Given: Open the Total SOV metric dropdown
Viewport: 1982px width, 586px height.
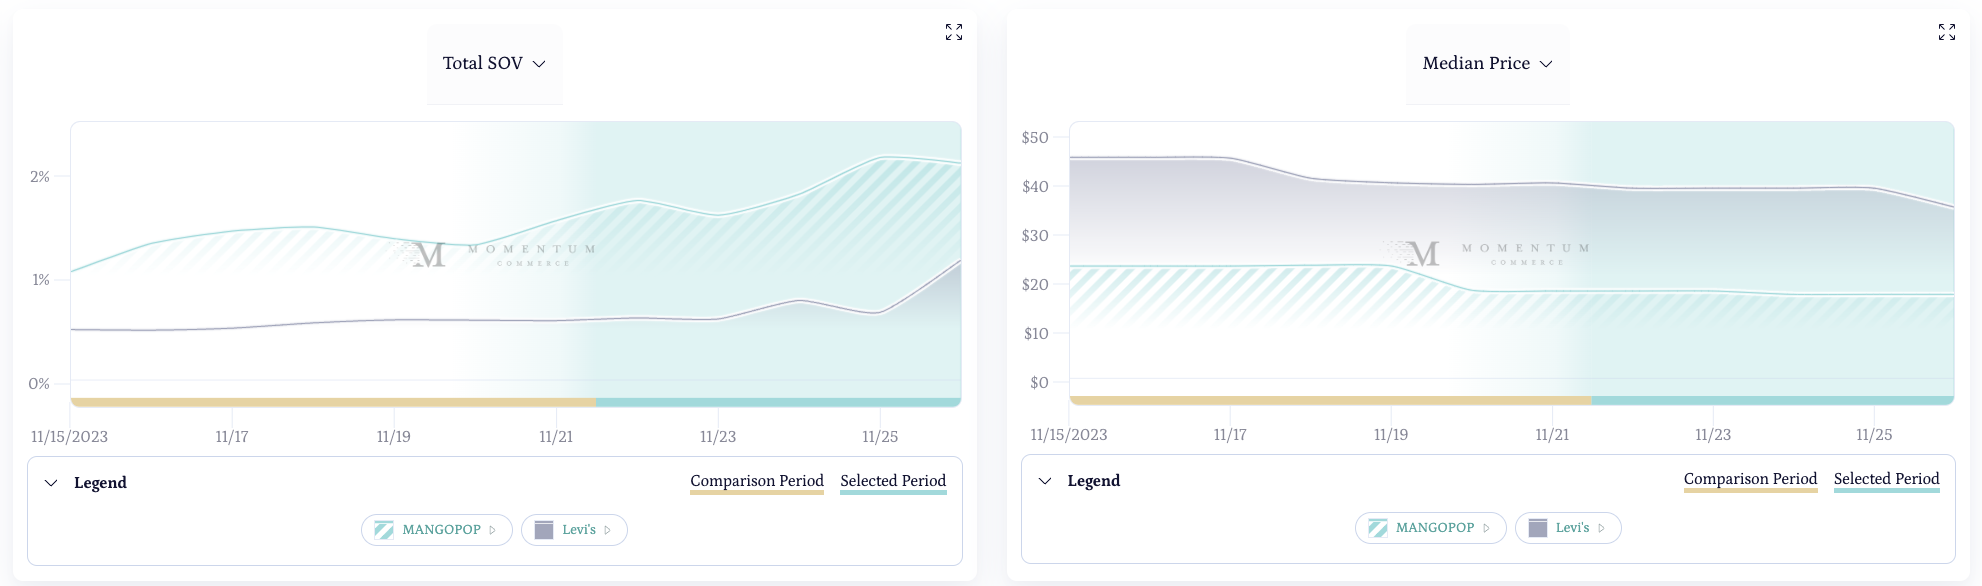Looking at the screenshot, I should [494, 63].
